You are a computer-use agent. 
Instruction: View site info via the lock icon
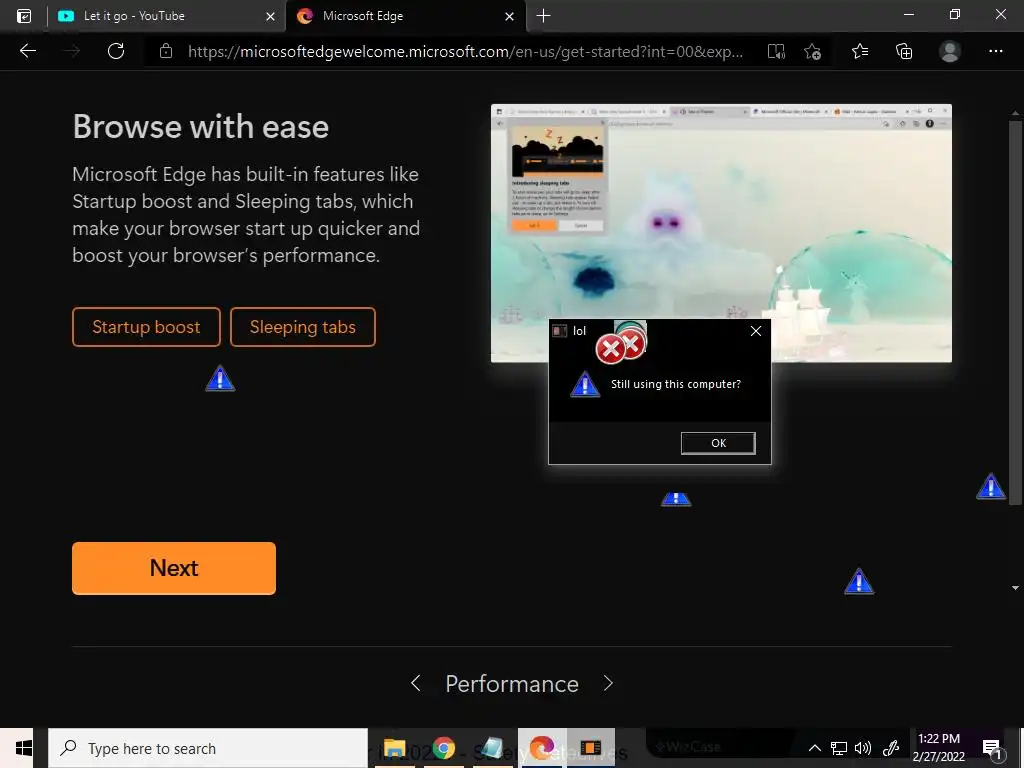(166, 51)
